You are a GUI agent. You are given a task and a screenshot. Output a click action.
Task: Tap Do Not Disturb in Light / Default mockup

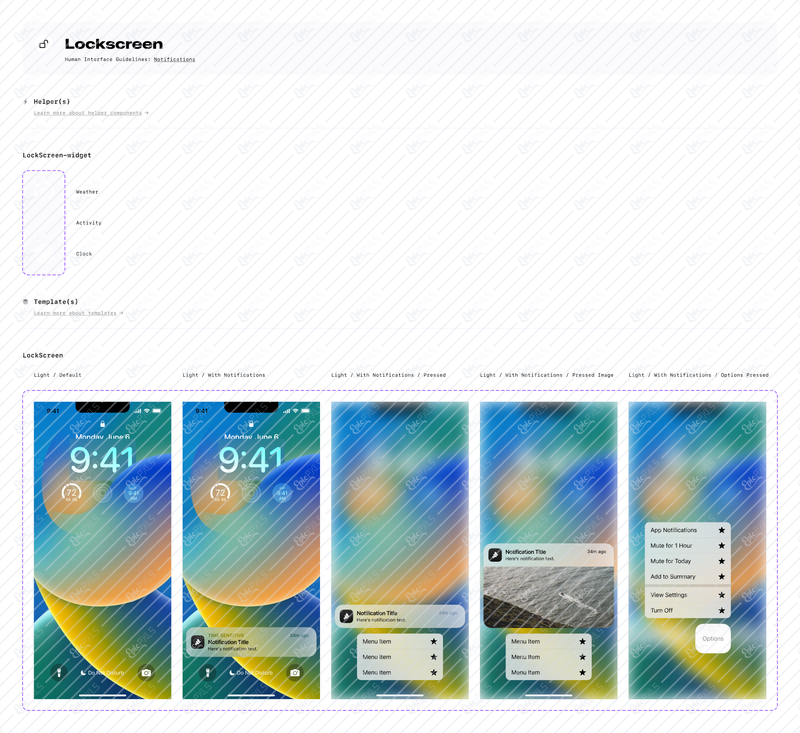[102, 673]
